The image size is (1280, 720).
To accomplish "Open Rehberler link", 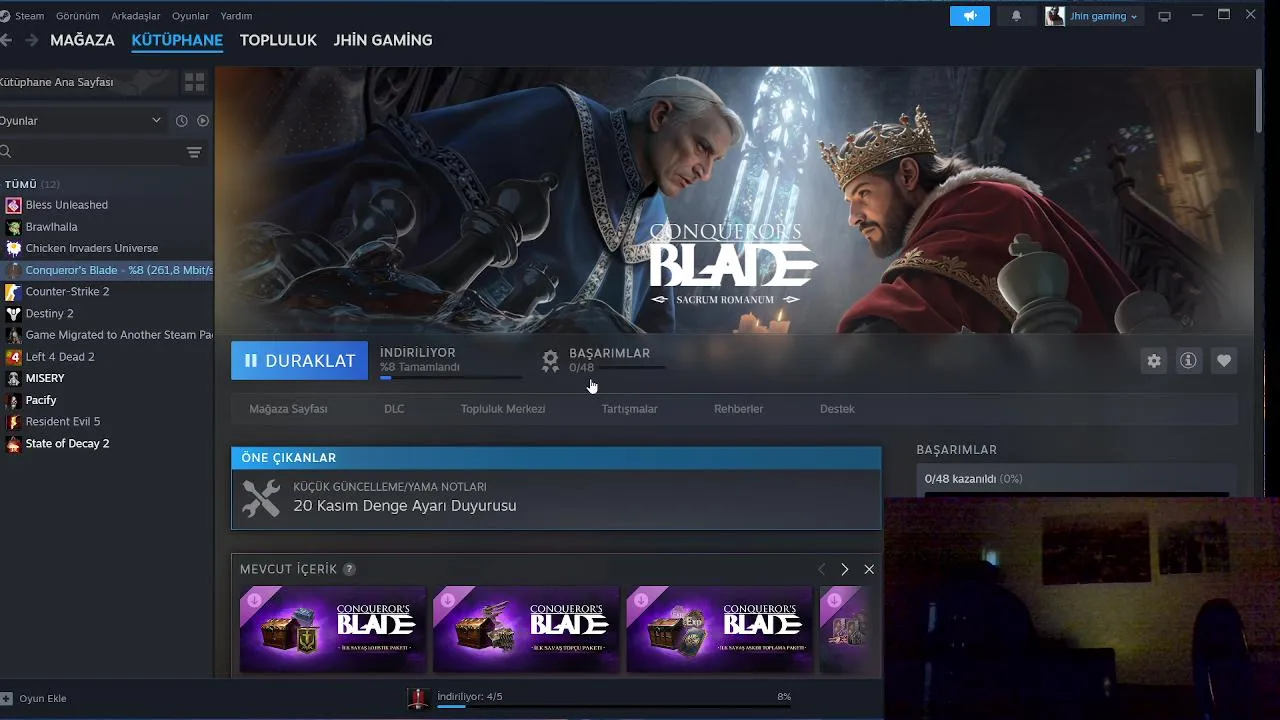I will tap(738, 409).
